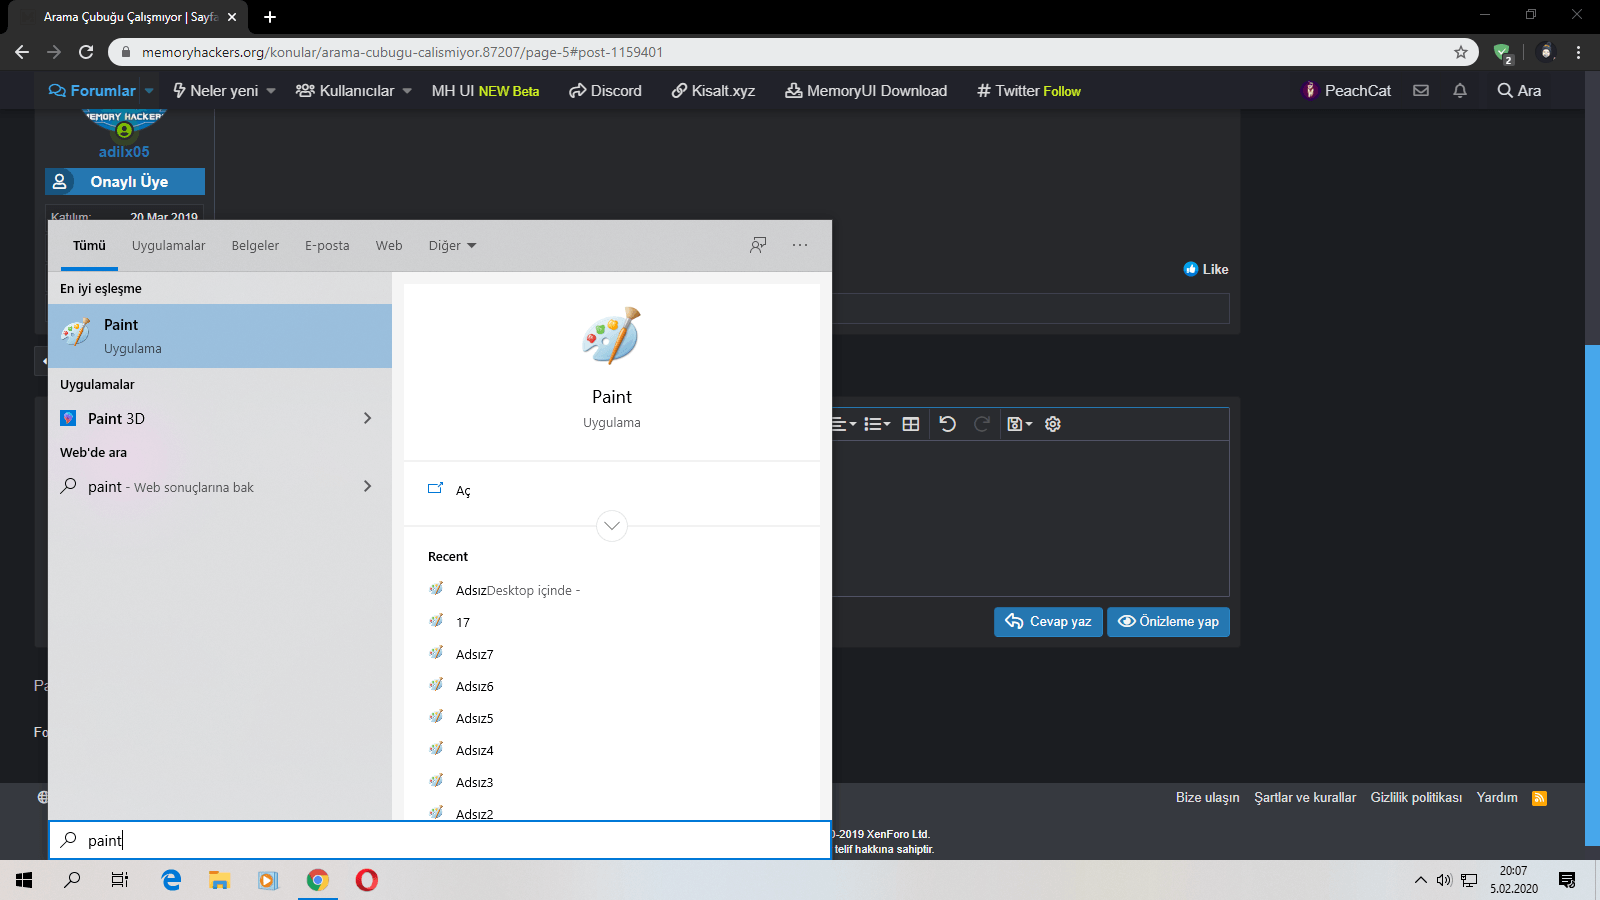1600x900 pixels.
Task: Undo in the reply editor
Action: click(948, 424)
